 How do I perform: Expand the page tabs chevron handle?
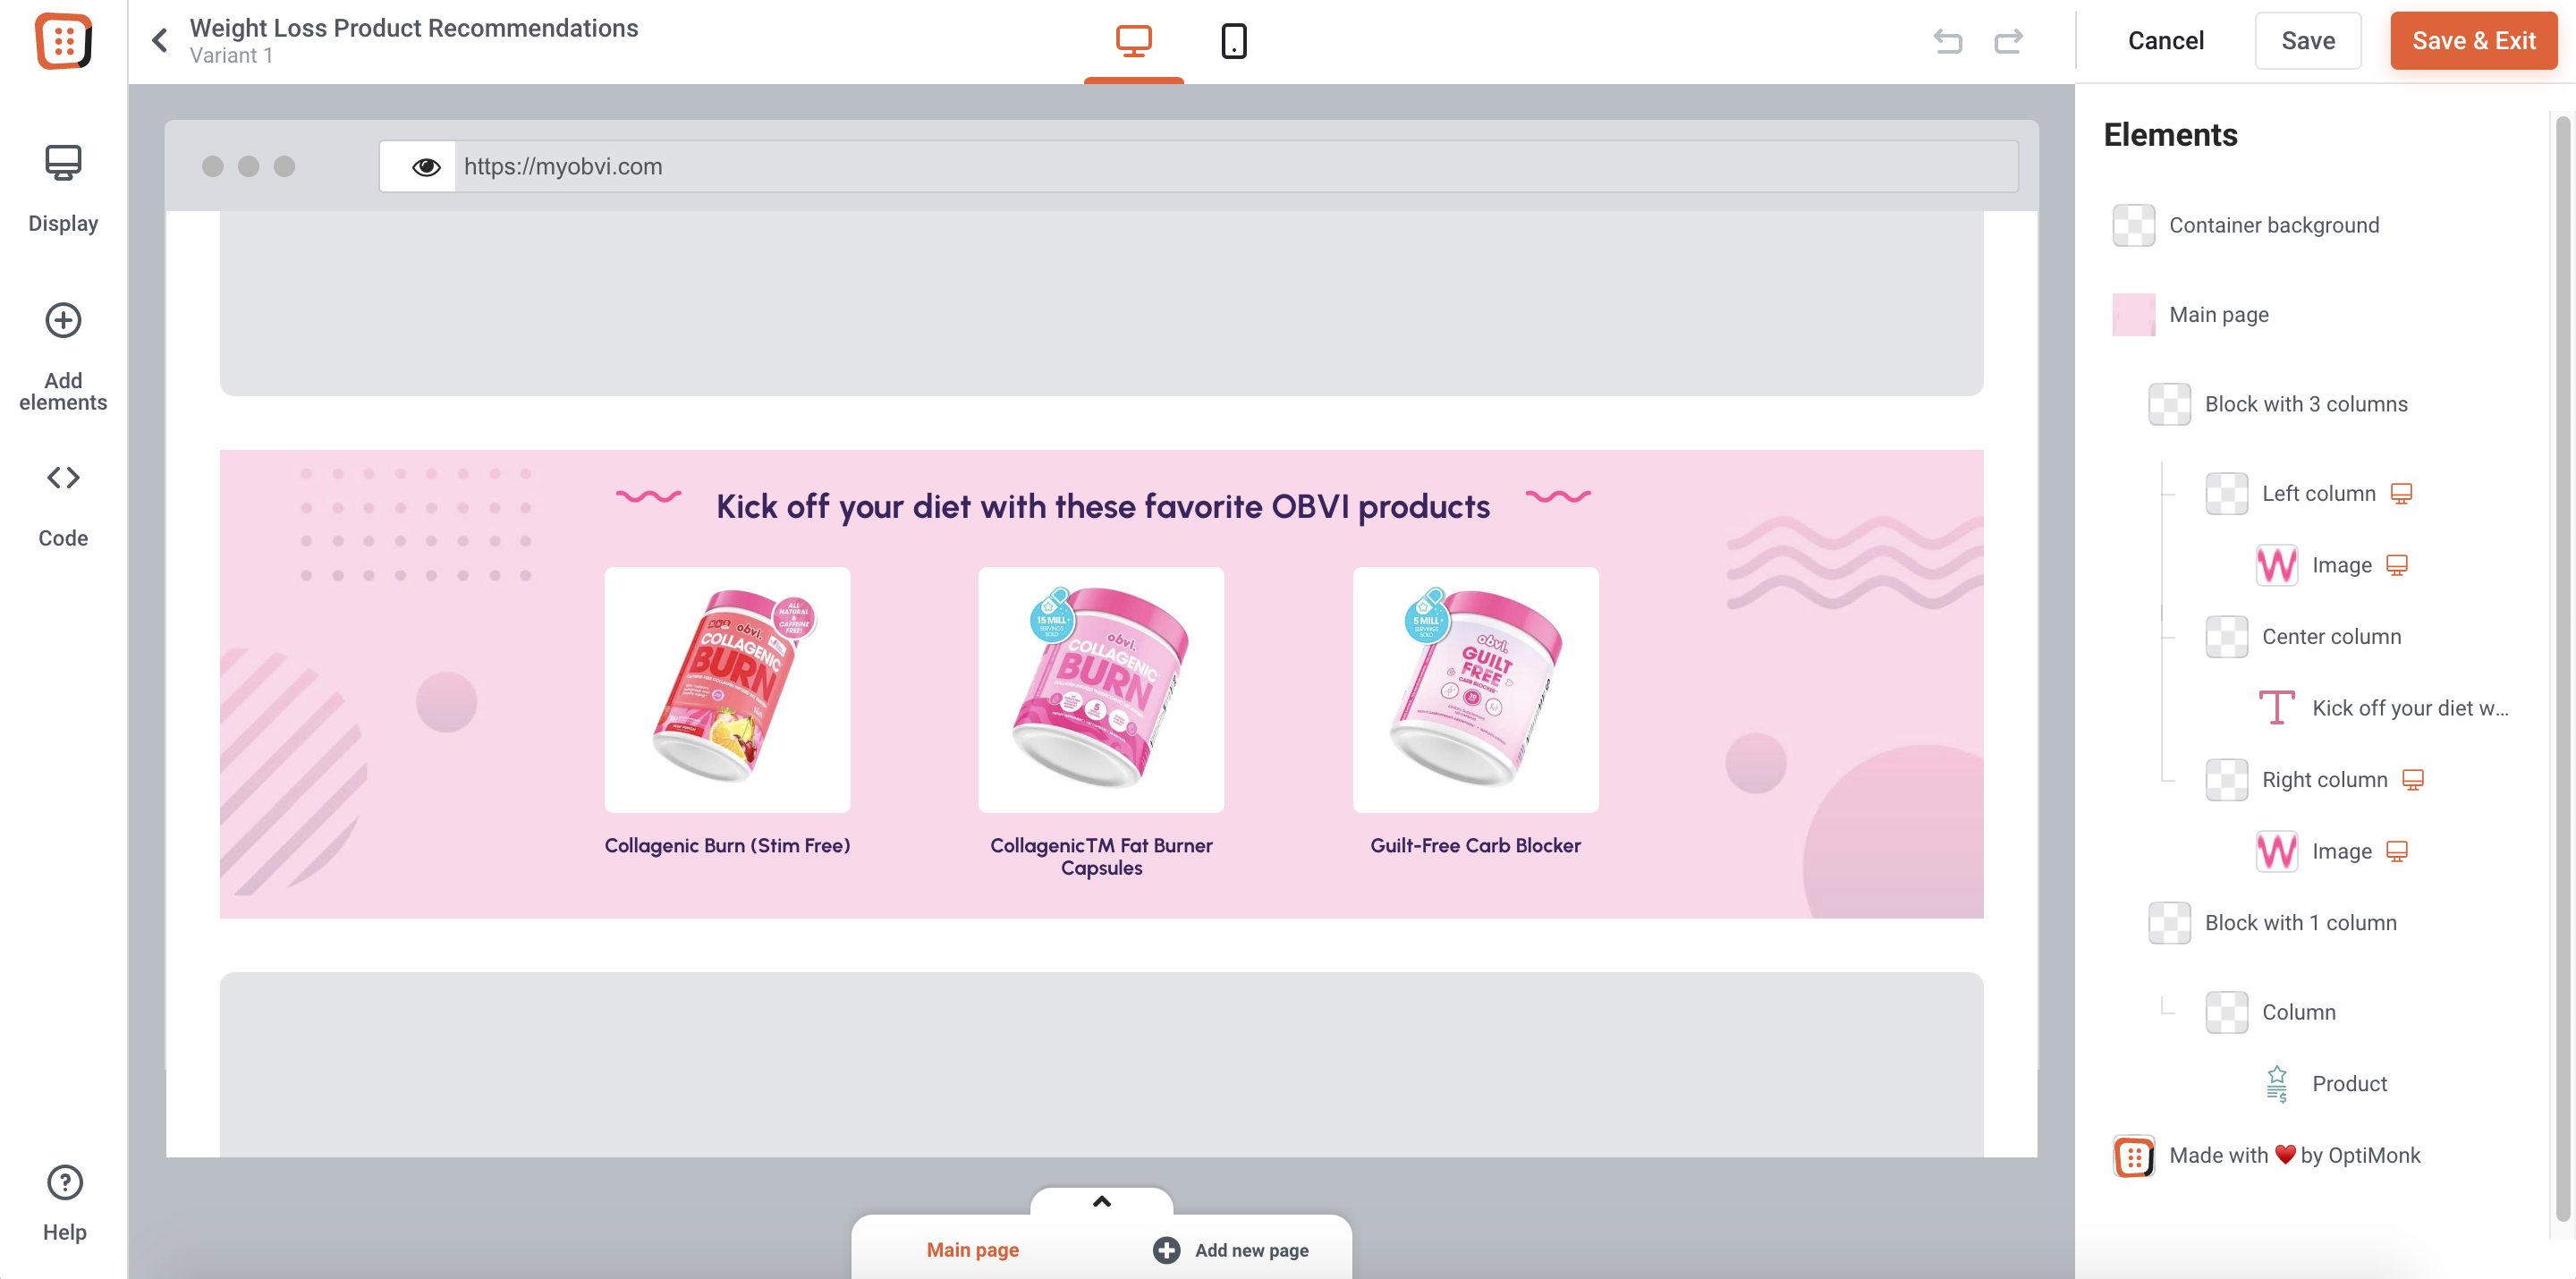click(x=1101, y=1202)
